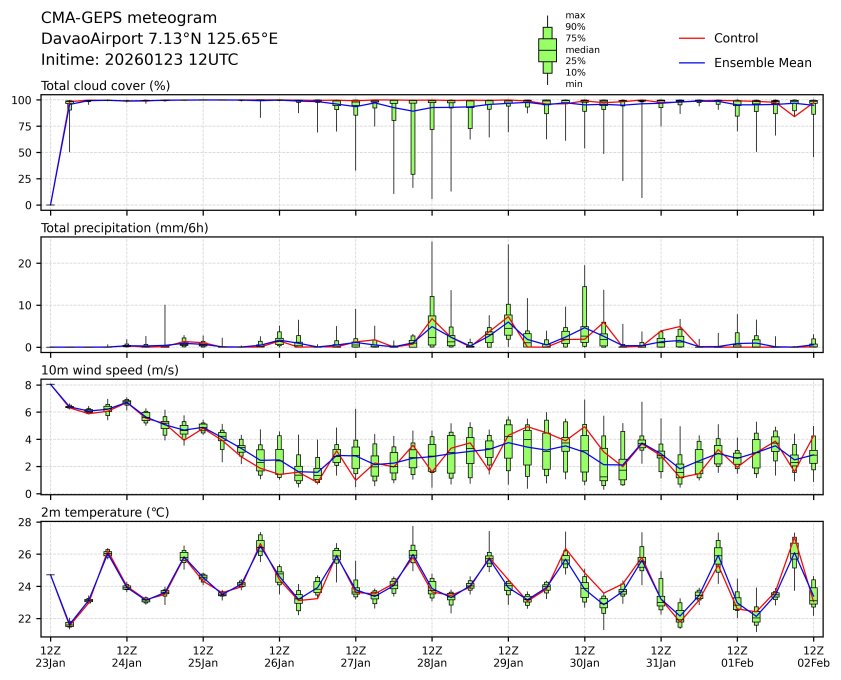Click the 'median' label in the legend
This screenshot has height=680, width=841.
pyautogui.click(x=582, y=49)
